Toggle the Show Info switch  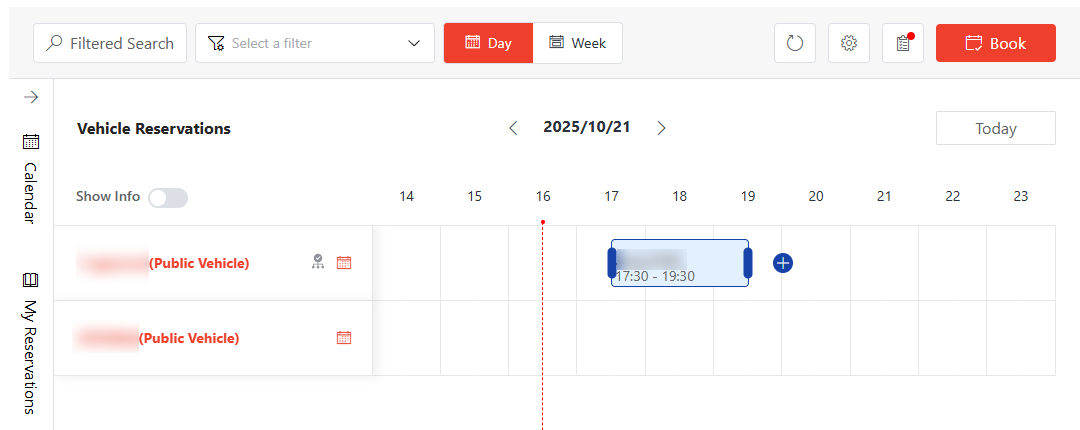pyautogui.click(x=167, y=197)
